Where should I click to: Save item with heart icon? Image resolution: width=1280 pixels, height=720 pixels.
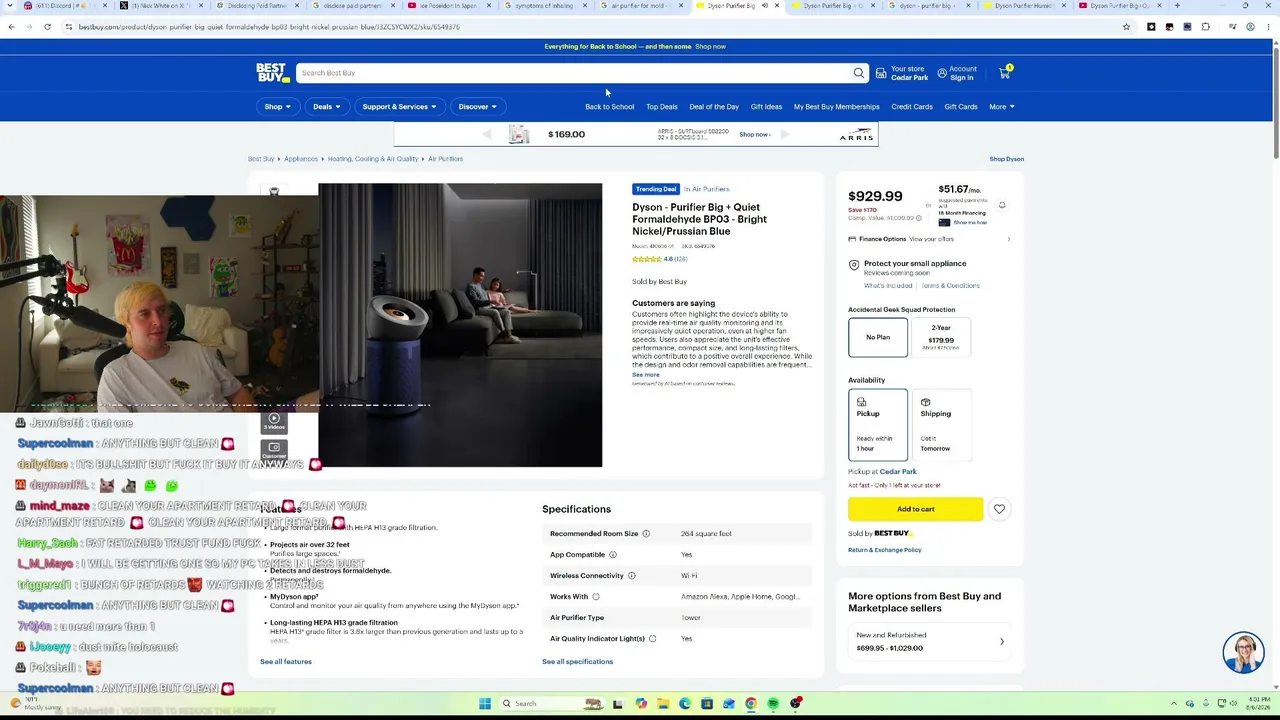(x=999, y=509)
